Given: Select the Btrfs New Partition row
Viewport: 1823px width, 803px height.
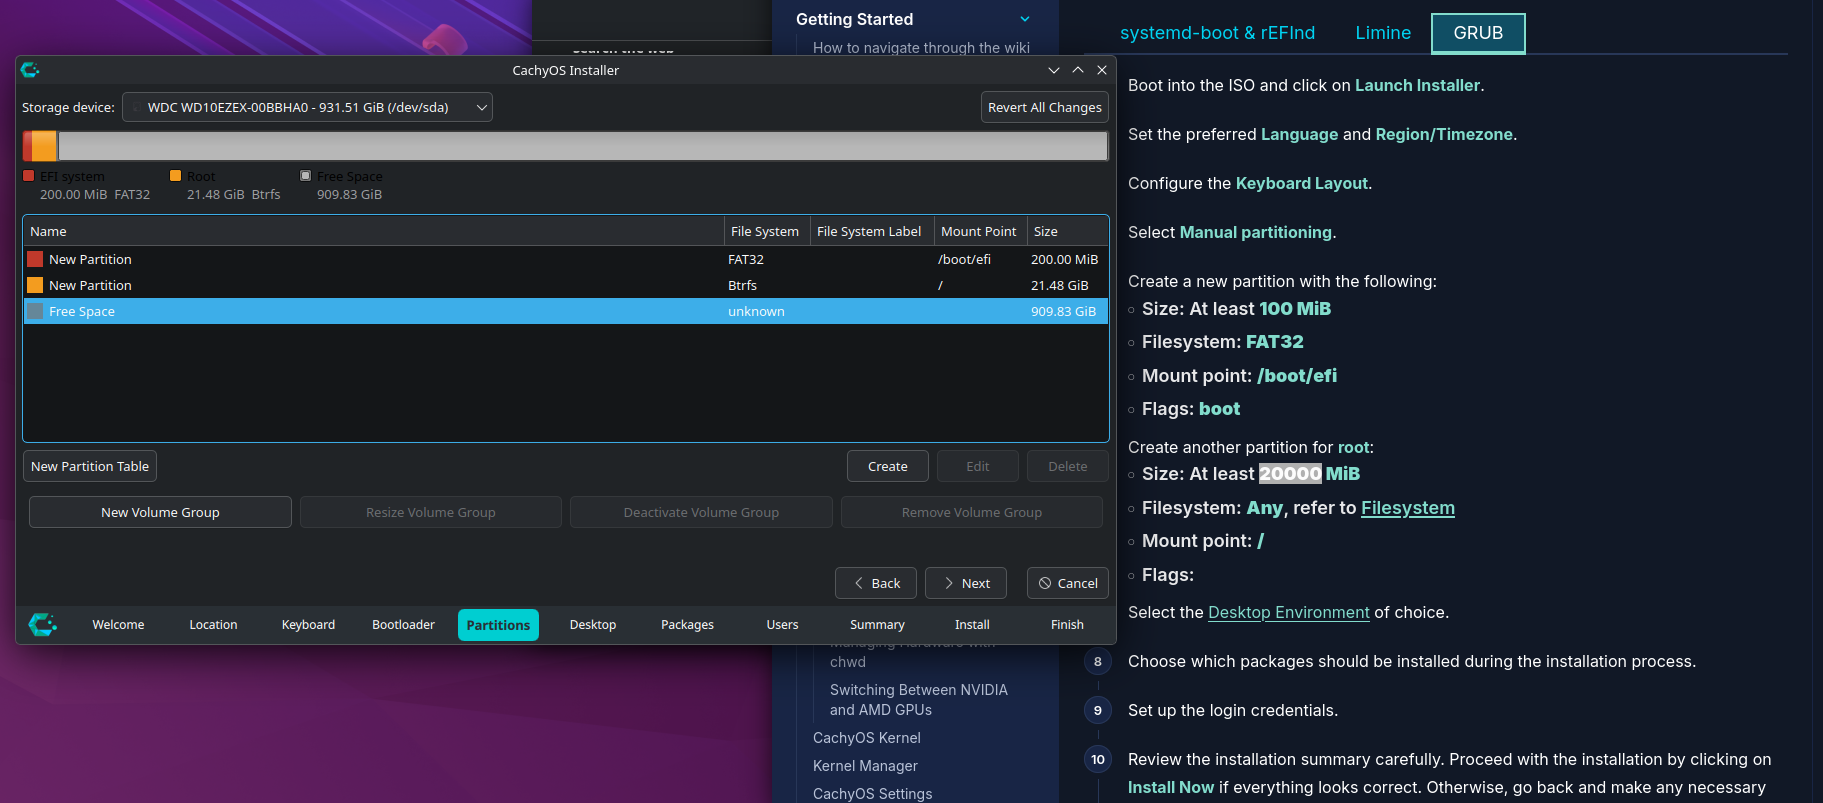Looking at the screenshot, I should pos(566,285).
